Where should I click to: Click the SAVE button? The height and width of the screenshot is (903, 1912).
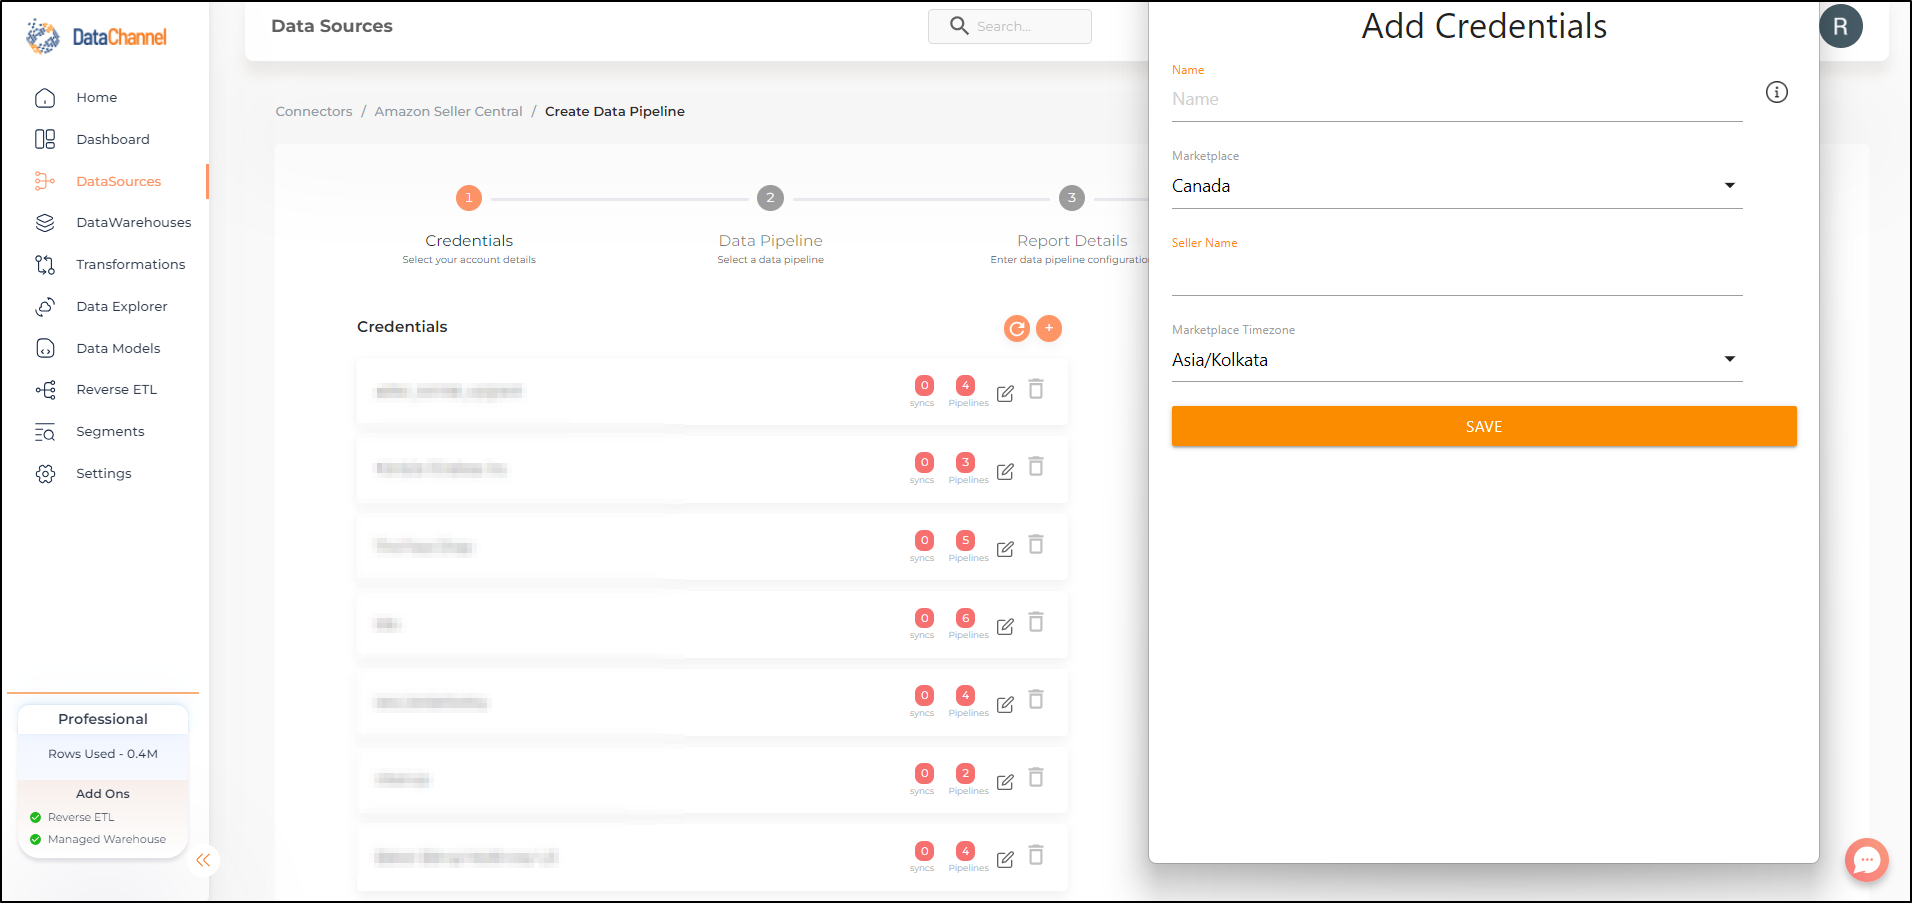[1484, 426]
